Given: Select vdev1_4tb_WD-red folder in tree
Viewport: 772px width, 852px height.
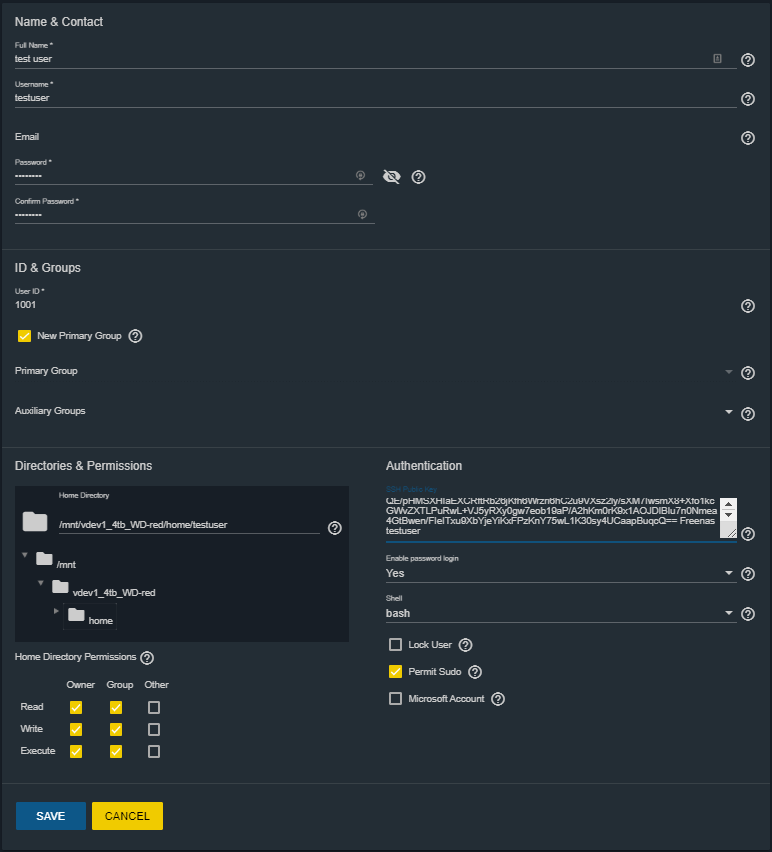Looking at the screenshot, I should [114, 592].
